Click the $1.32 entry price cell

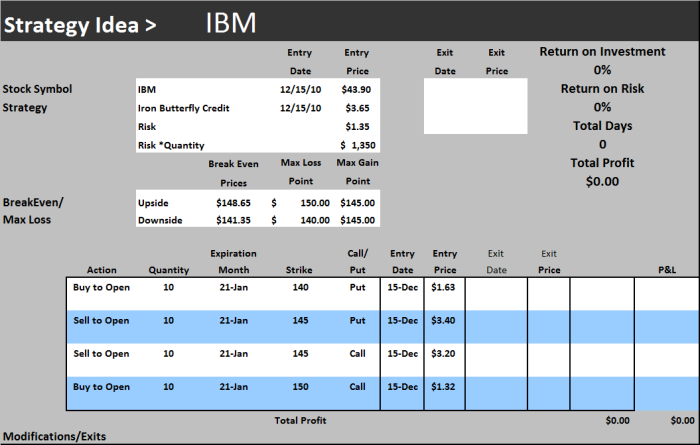(443, 387)
